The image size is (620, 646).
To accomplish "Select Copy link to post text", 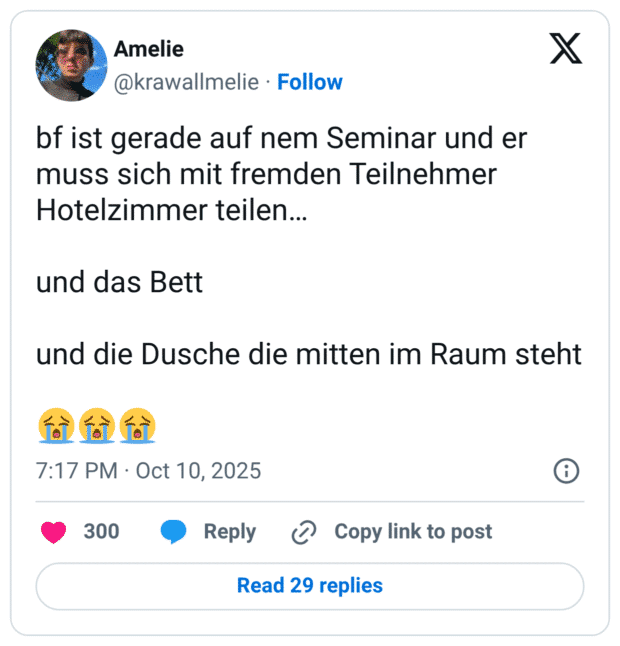I will [x=413, y=532].
